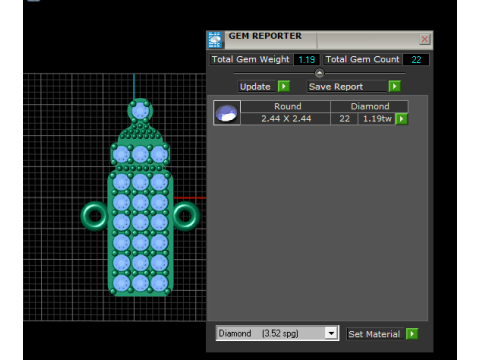Click the Update button label
480x360 pixels.
coord(255,87)
